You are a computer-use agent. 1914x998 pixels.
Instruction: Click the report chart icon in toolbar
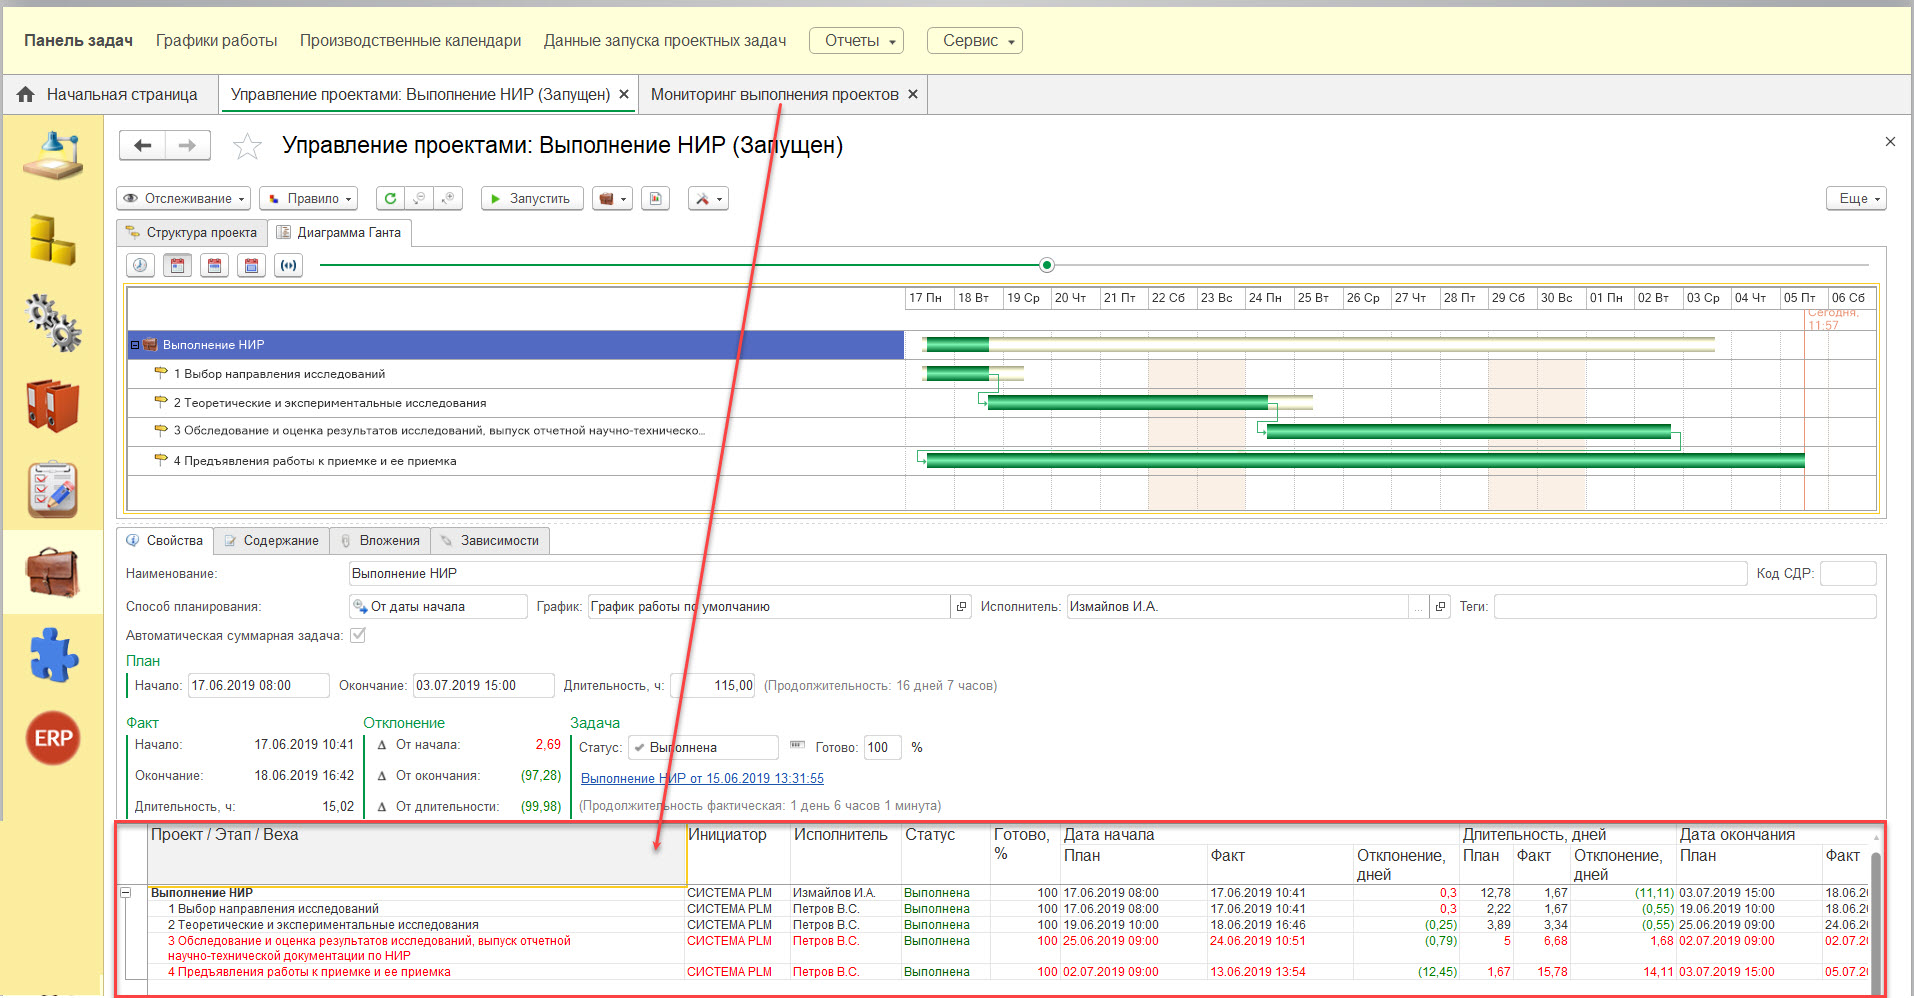point(655,199)
